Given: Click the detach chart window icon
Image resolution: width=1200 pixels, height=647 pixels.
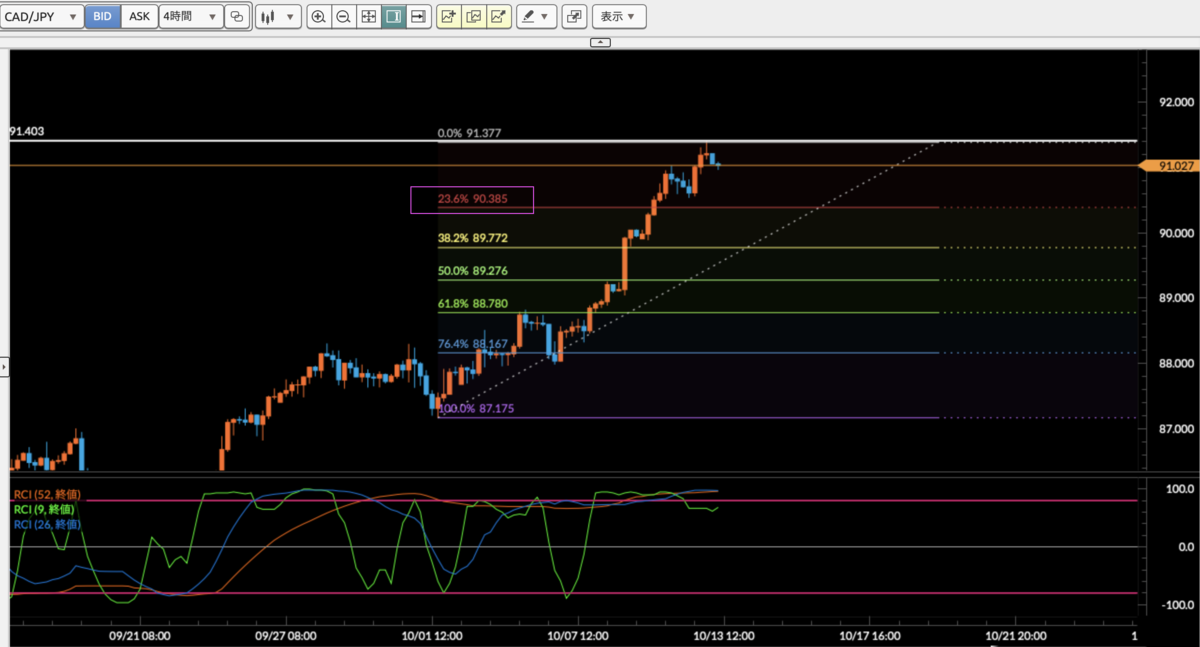Looking at the screenshot, I should coord(574,16).
